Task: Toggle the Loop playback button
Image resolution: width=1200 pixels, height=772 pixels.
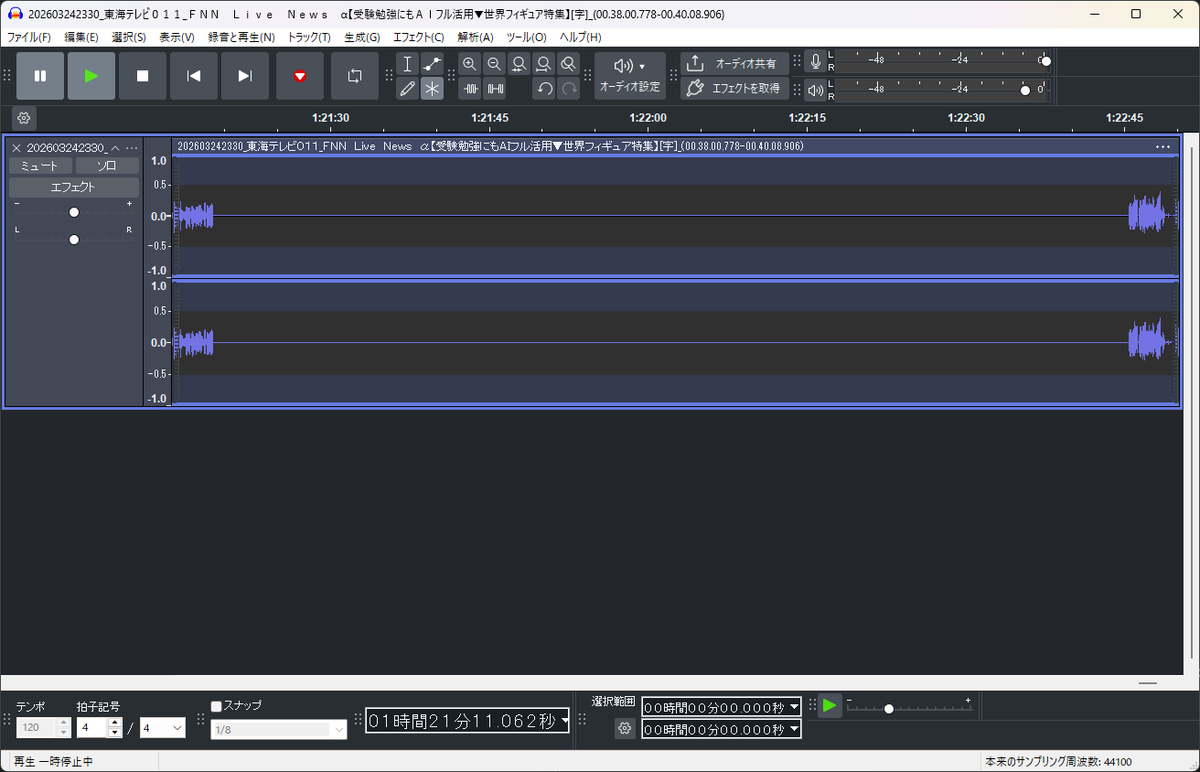Action: click(x=355, y=76)
